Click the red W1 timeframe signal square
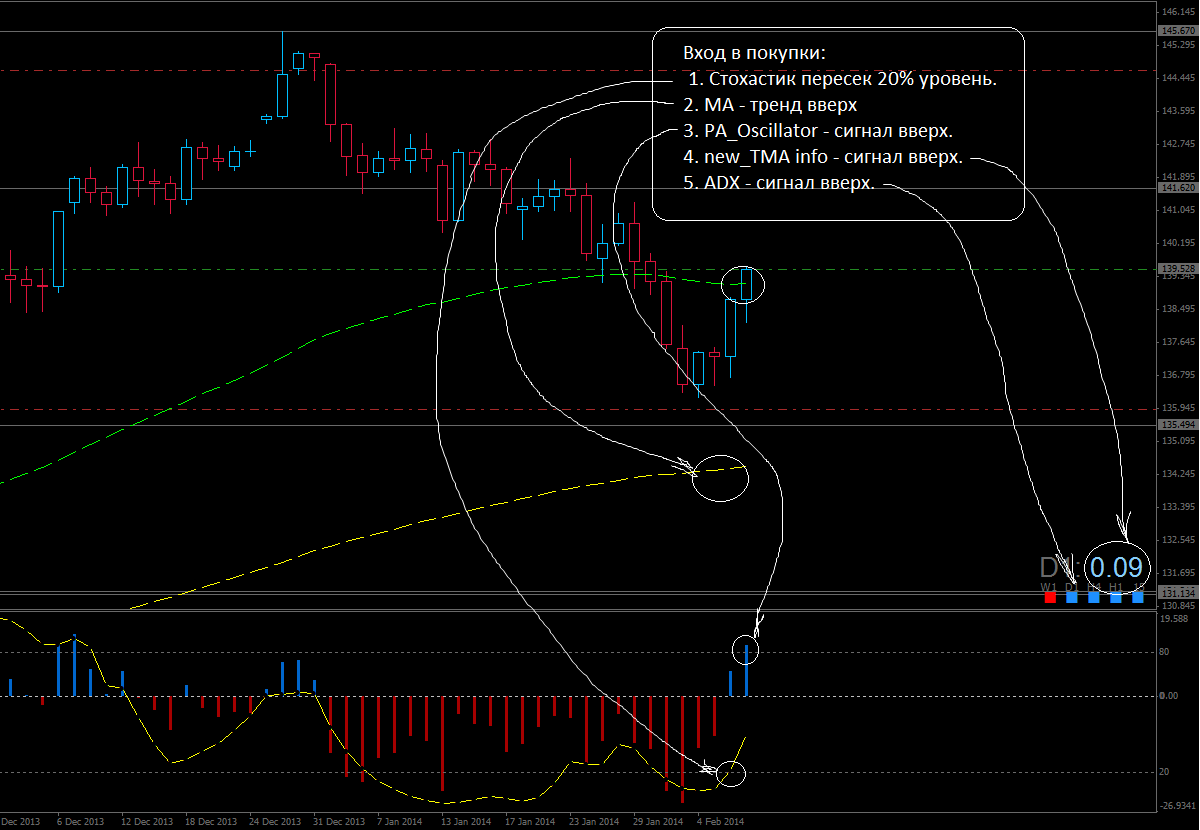The height and width of the screenshot is (830, 1200). (x=1050, y=597)
